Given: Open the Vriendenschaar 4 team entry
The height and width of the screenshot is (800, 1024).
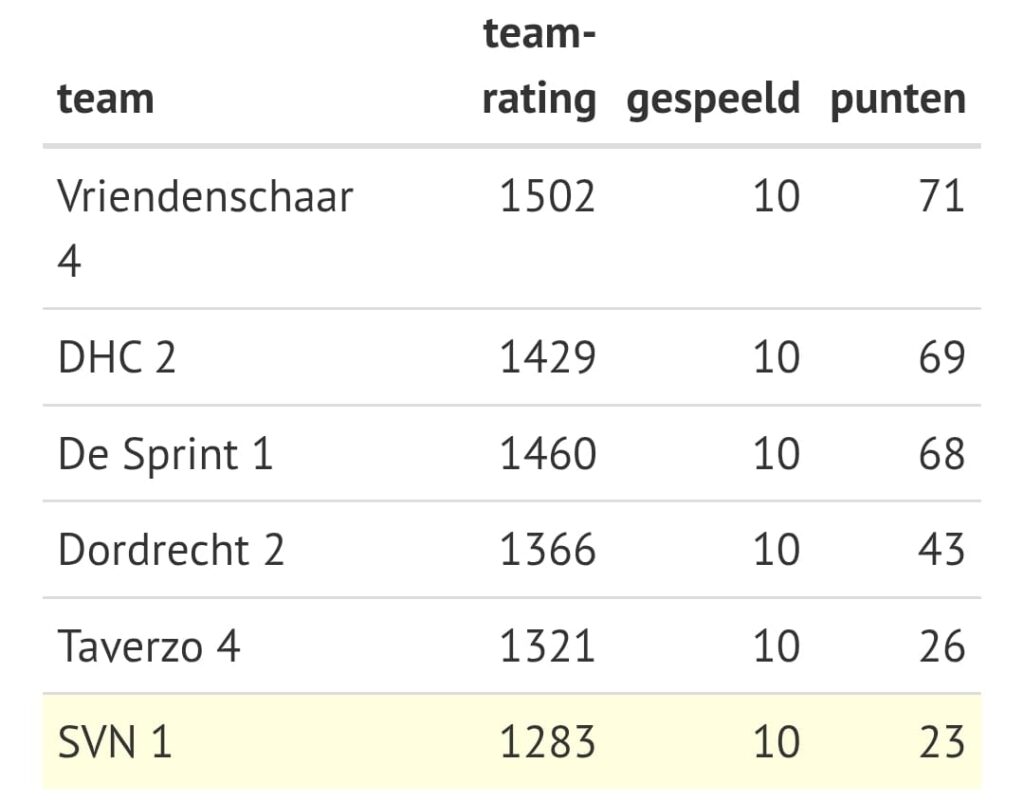Looking at the screenshot, I should [205, 228].
